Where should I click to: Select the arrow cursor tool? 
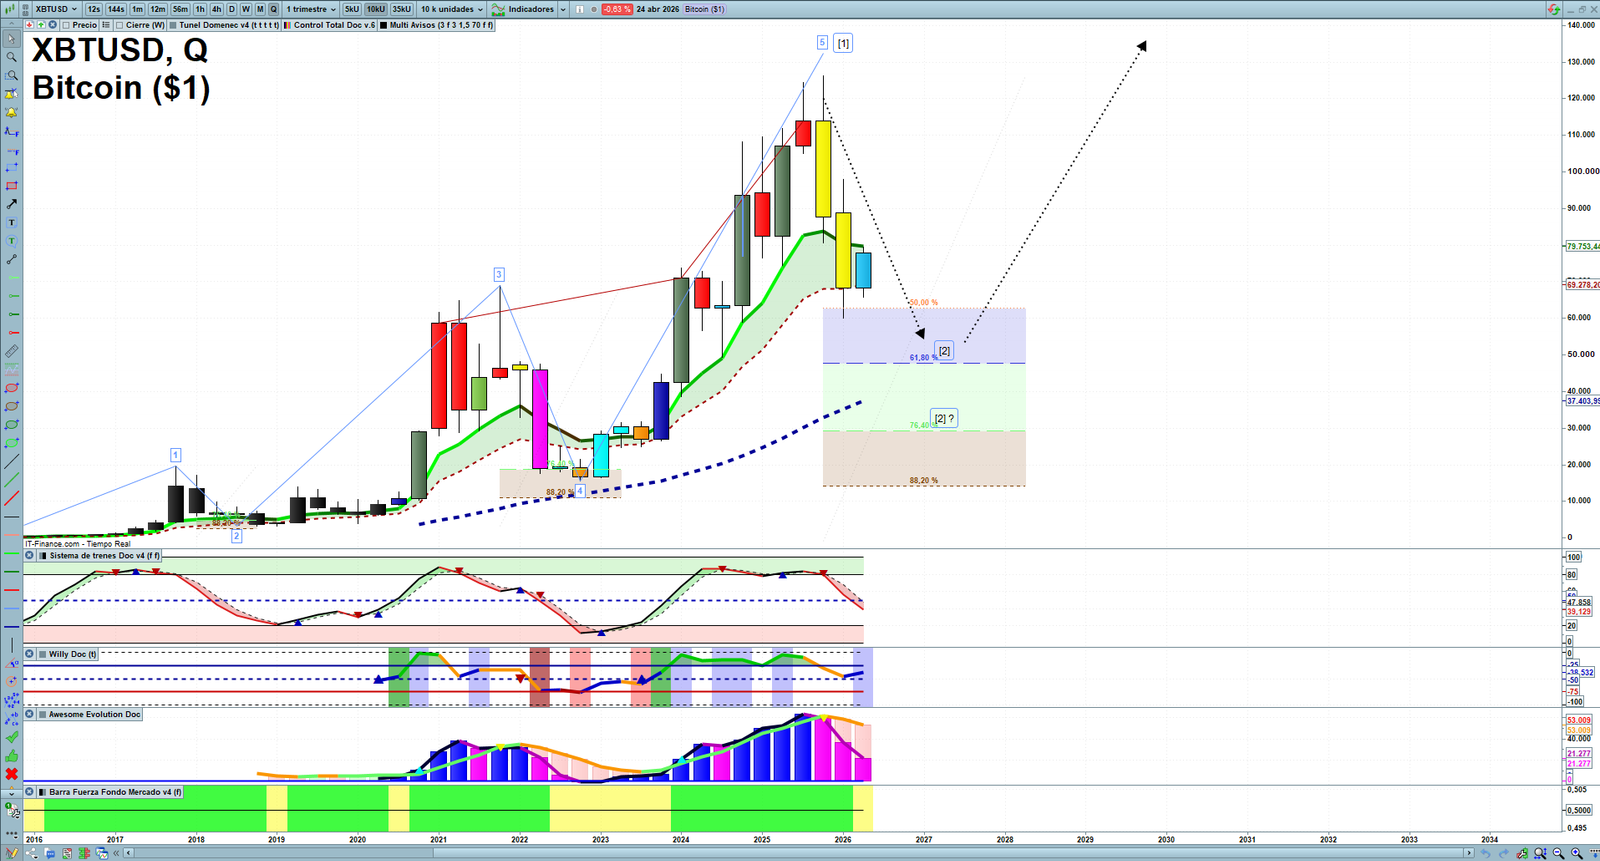point(12,39)
